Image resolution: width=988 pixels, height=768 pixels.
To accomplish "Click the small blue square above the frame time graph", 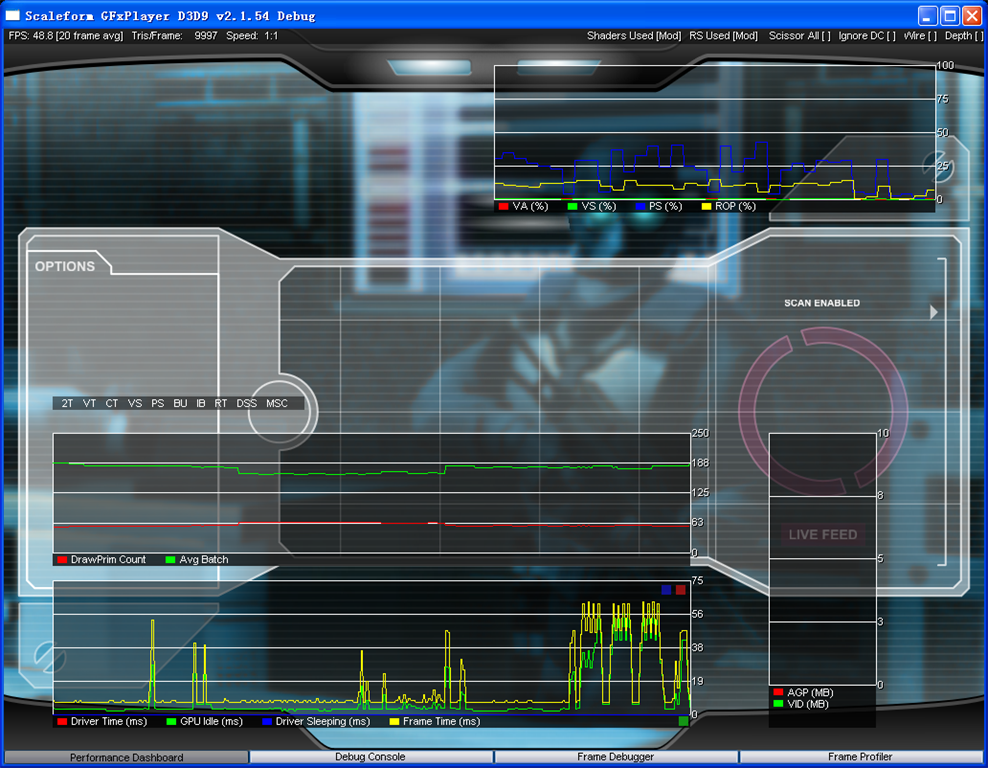I will [666, 590].
